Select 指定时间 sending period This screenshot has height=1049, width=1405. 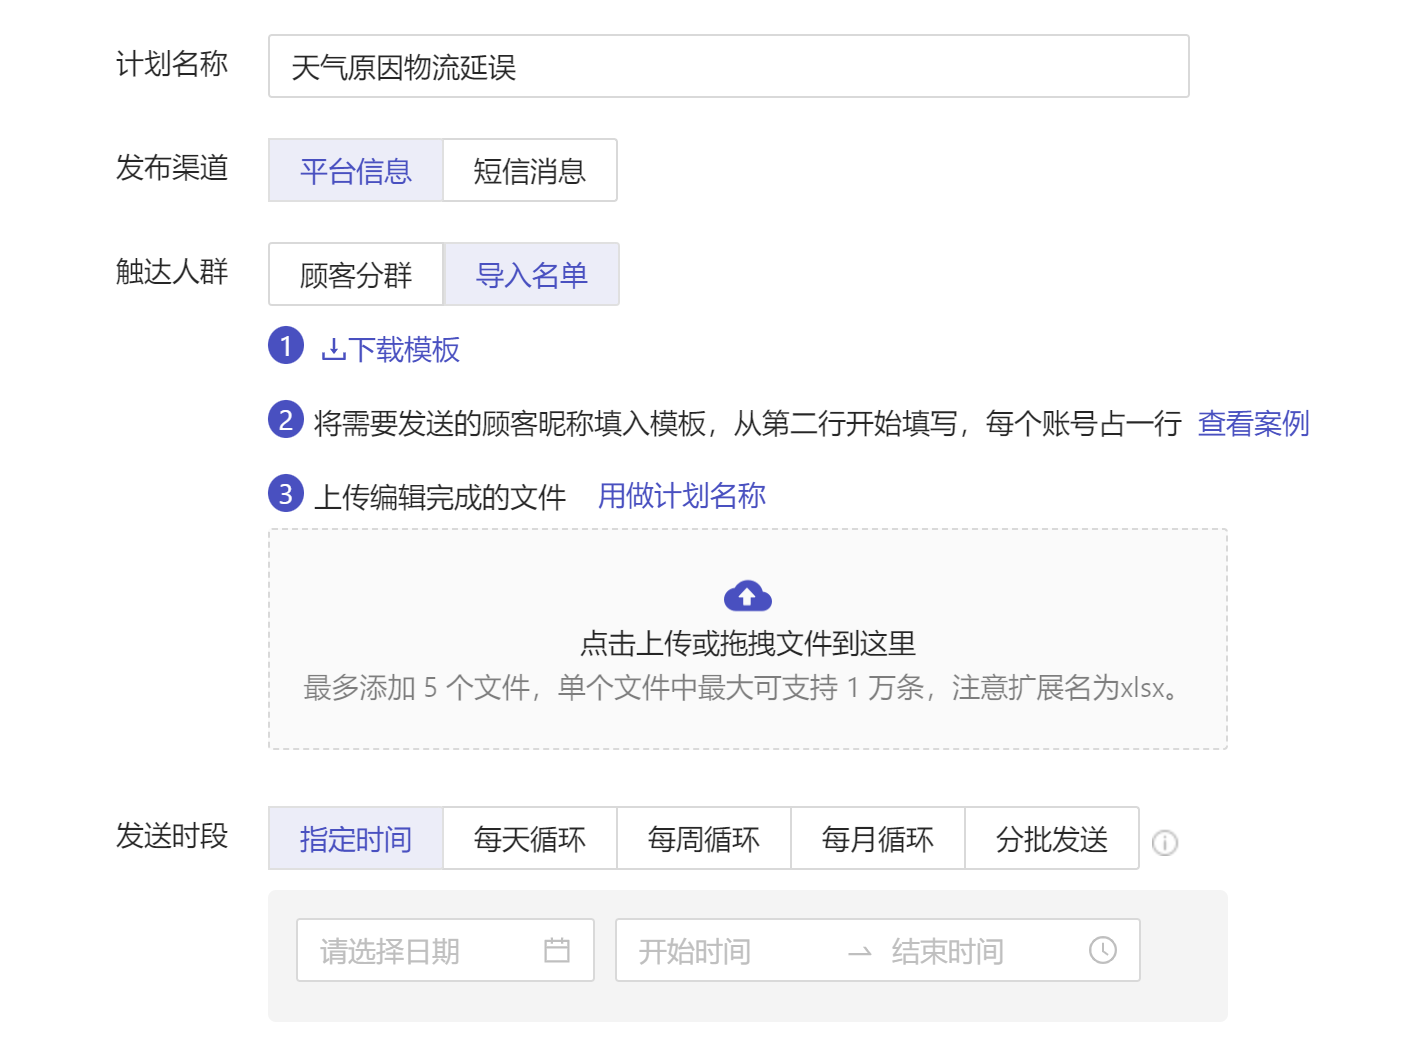click(355, 838)
